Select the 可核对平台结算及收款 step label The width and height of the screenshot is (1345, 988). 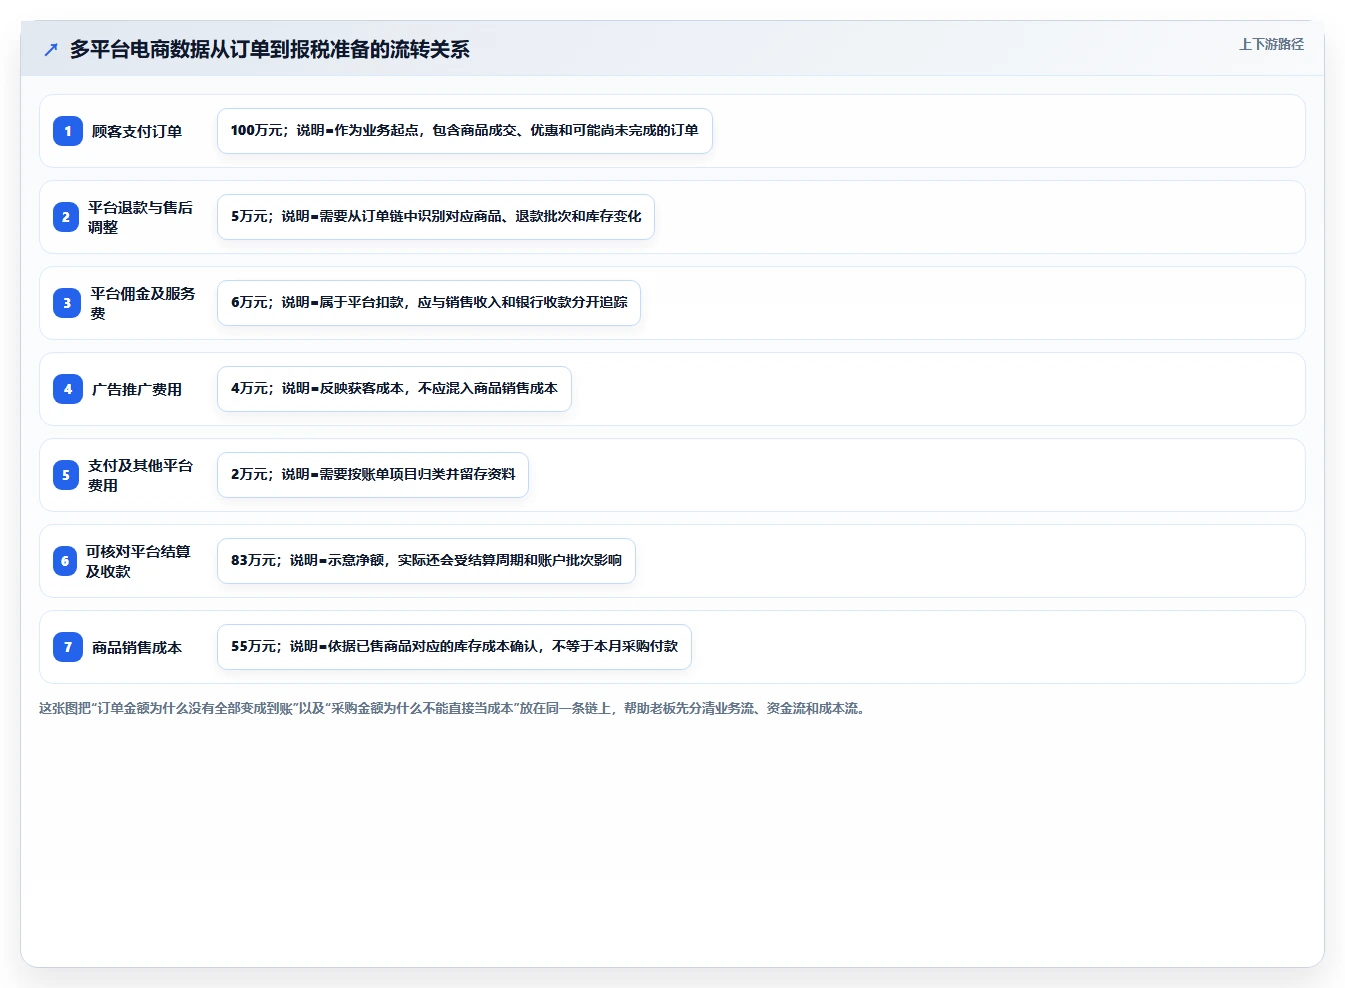pyautogui.click(x=138, y=561)
